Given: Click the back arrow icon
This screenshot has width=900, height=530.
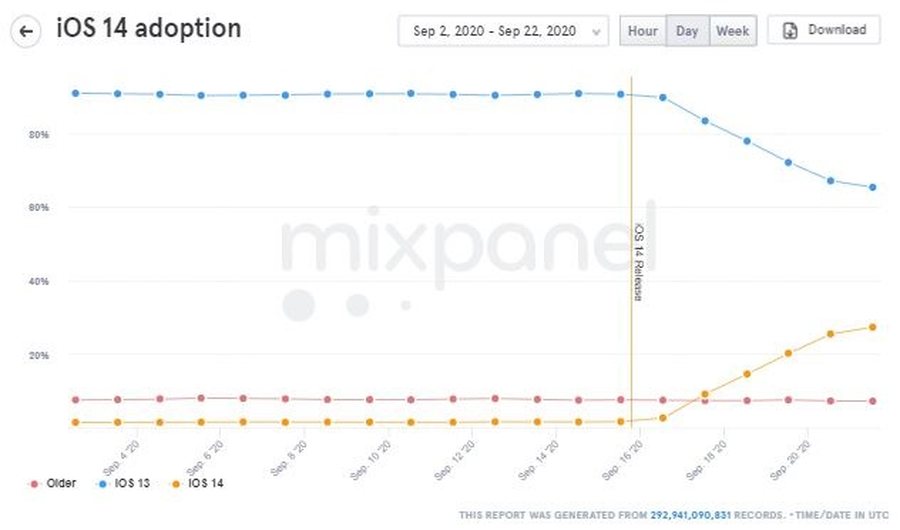Looking at the screenshot, I should 26,31.
